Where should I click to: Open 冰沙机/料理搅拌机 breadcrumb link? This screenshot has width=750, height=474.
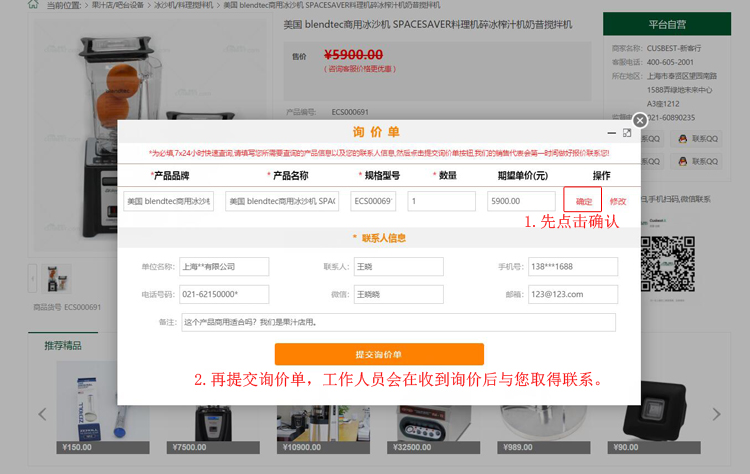[x=184, y=5]
